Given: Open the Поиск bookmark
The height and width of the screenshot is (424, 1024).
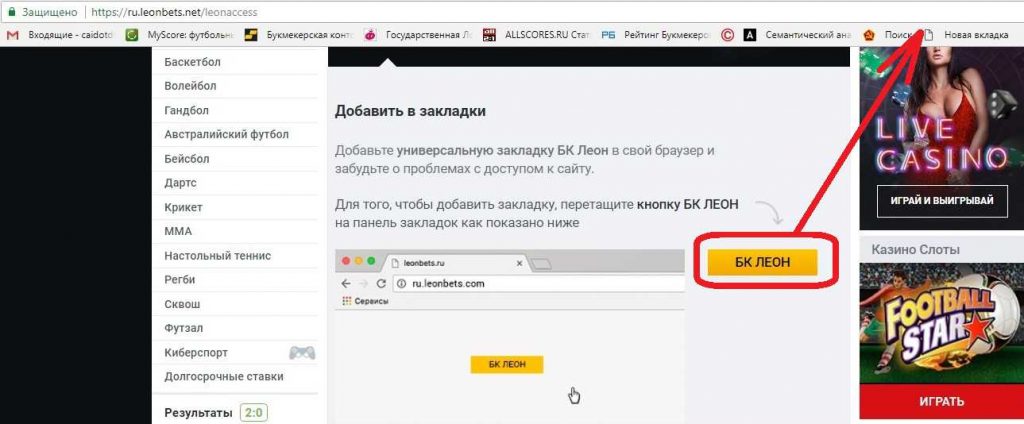Looking at the screenshot, I should 888,35.
